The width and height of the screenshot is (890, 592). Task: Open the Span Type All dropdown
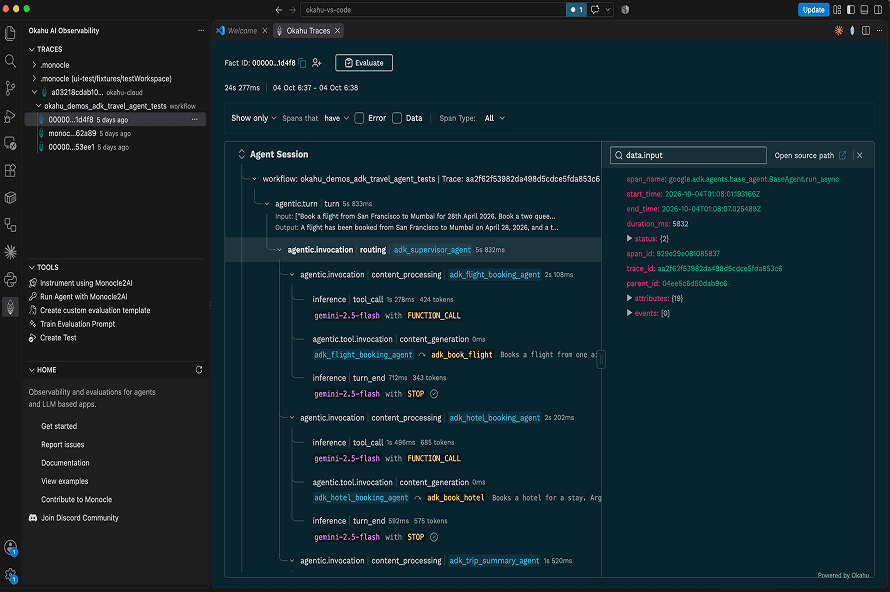[494, 118]
